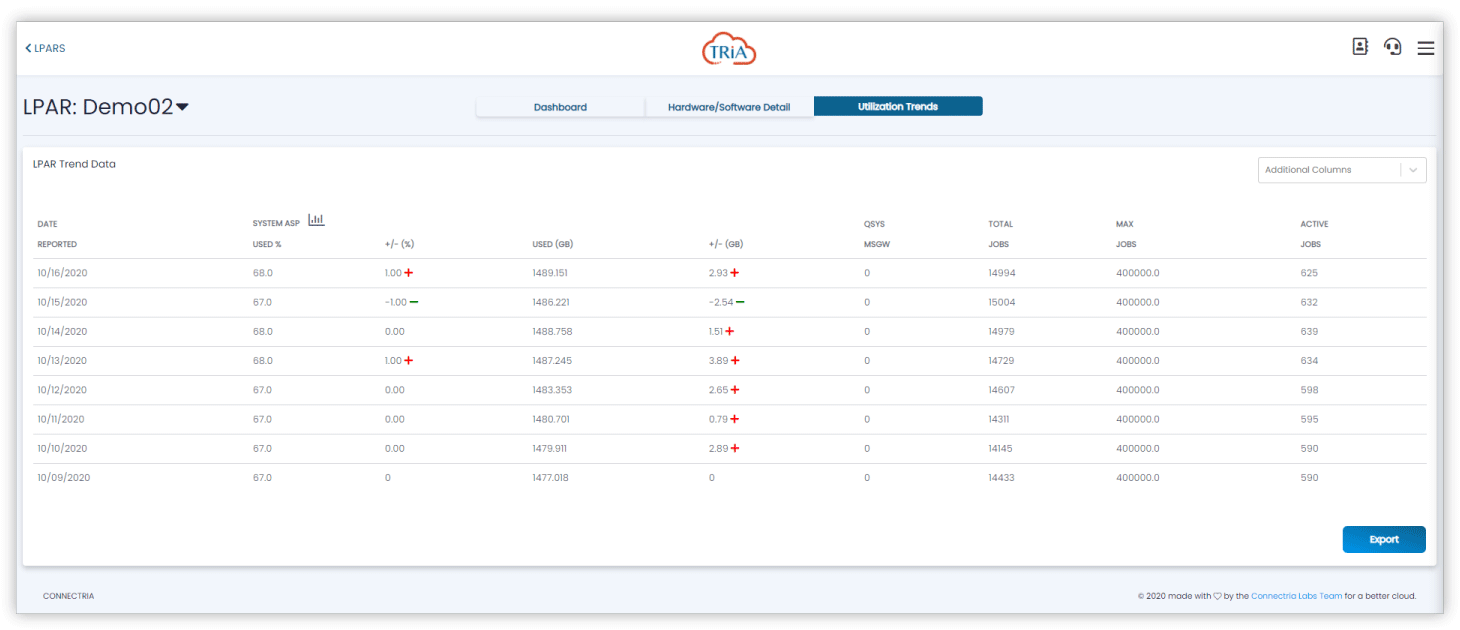Click the USED % column header
1460x630 pixels.
pos(267,244)
